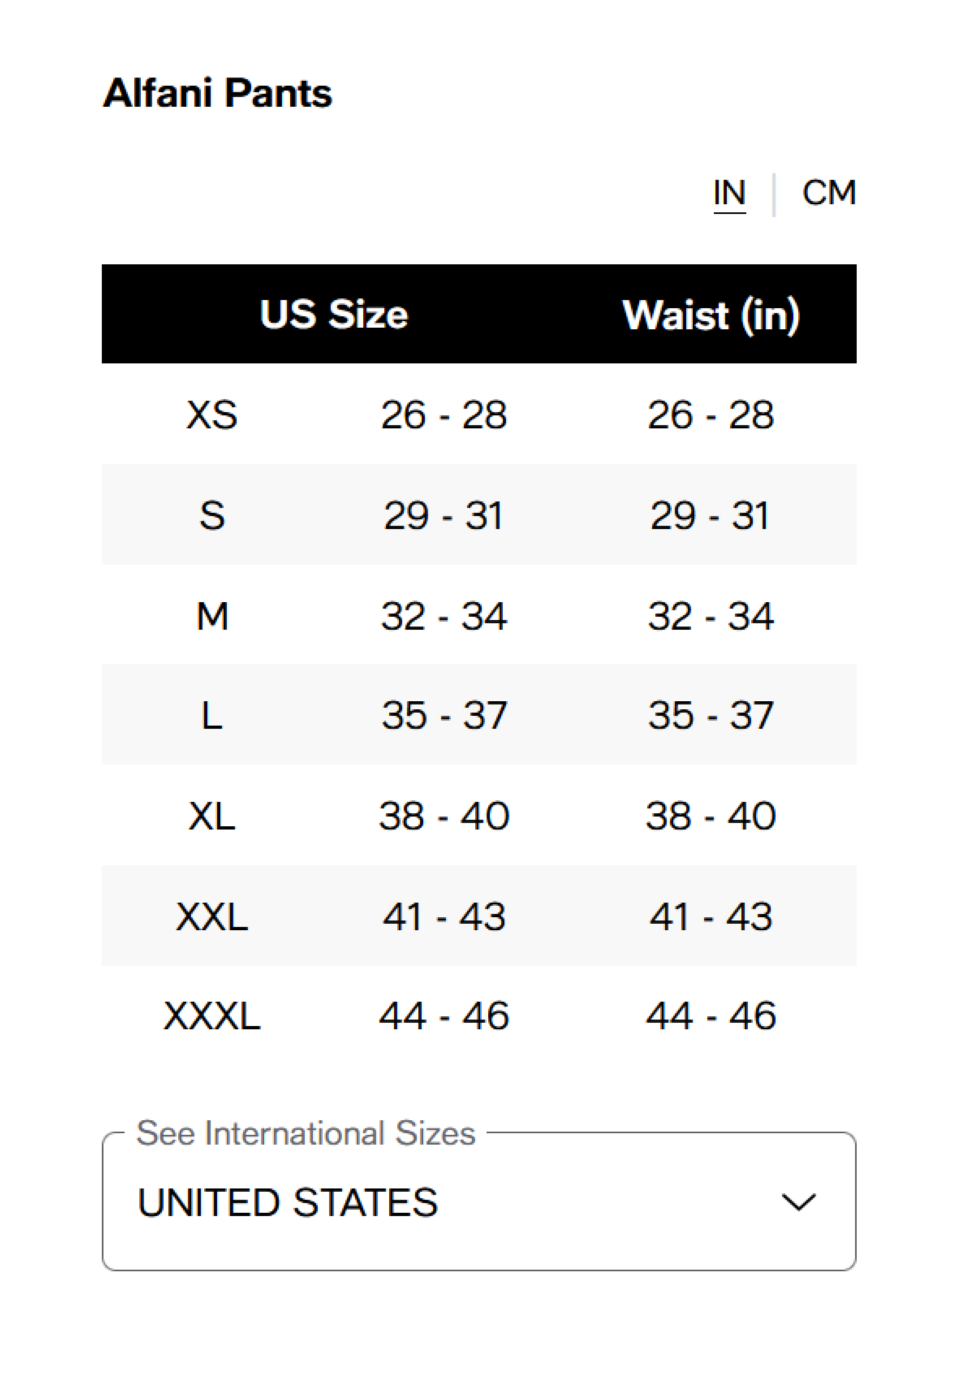Click the XS size row label

pyautogui.click(x=212, y=415)
